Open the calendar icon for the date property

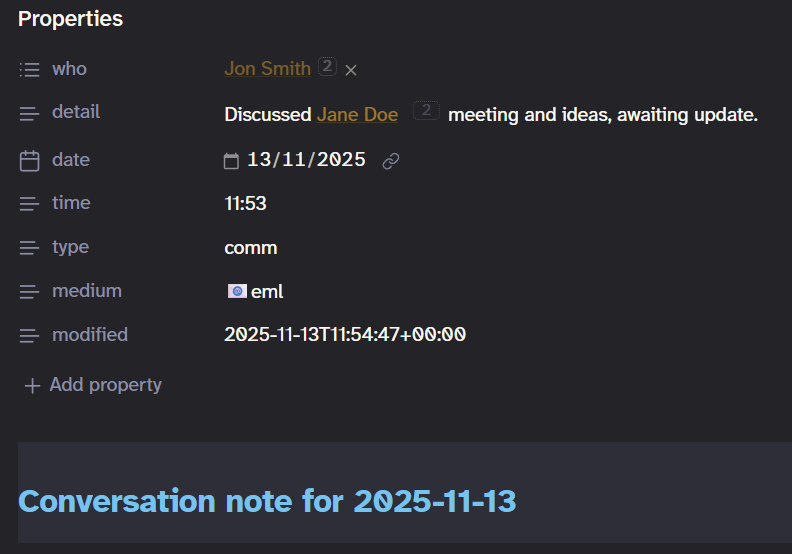click(x=30, y=160)
